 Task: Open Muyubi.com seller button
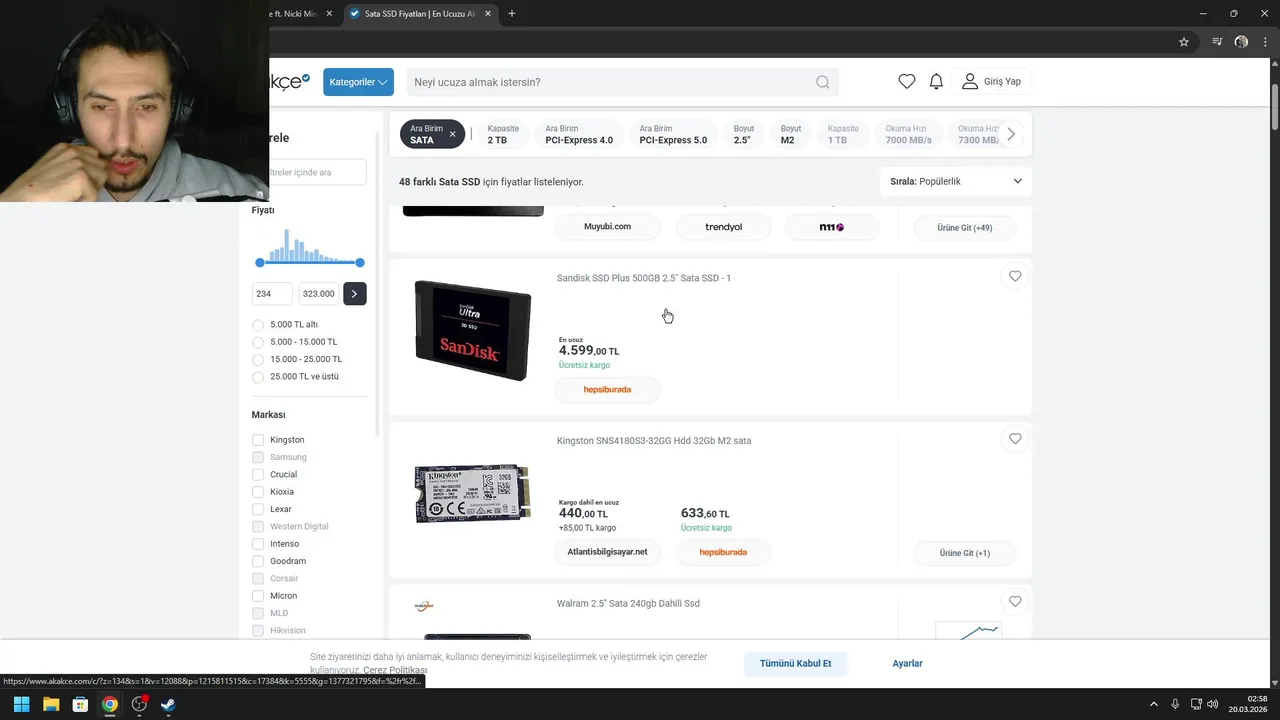coord(607,227)
